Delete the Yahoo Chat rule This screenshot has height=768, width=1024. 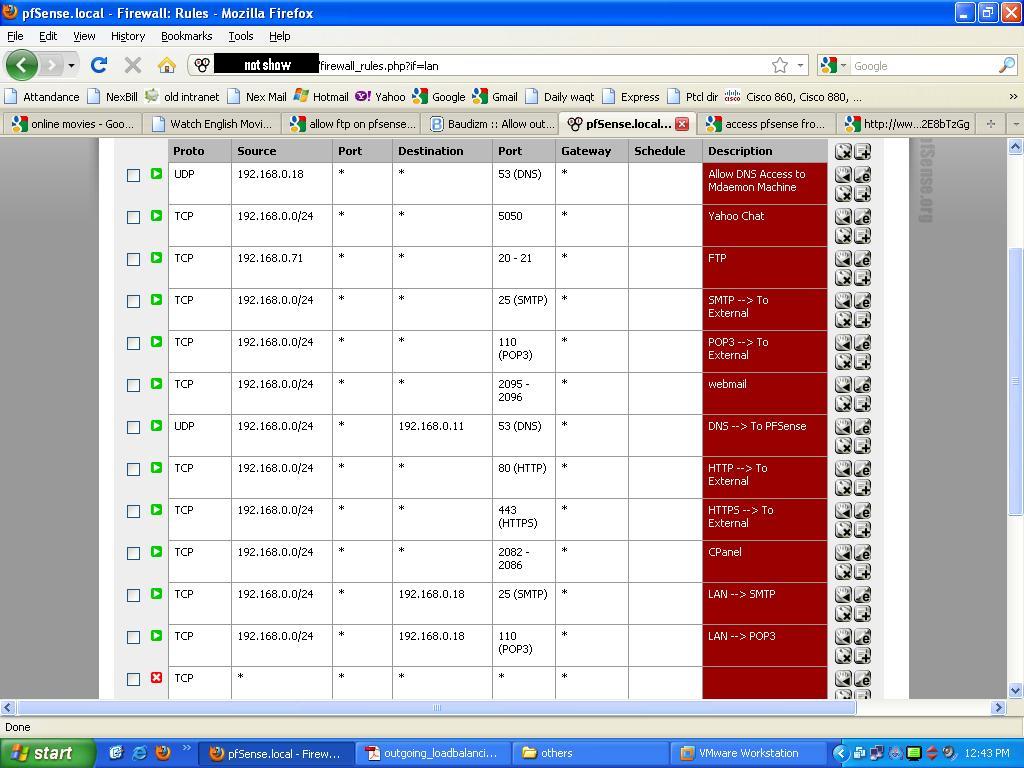(843, 235)
